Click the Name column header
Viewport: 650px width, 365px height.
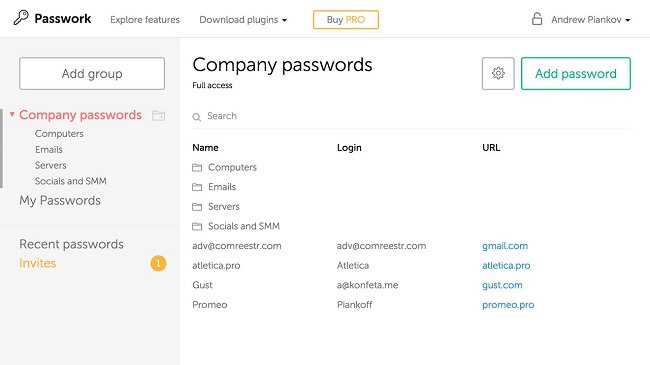(205, 148)
